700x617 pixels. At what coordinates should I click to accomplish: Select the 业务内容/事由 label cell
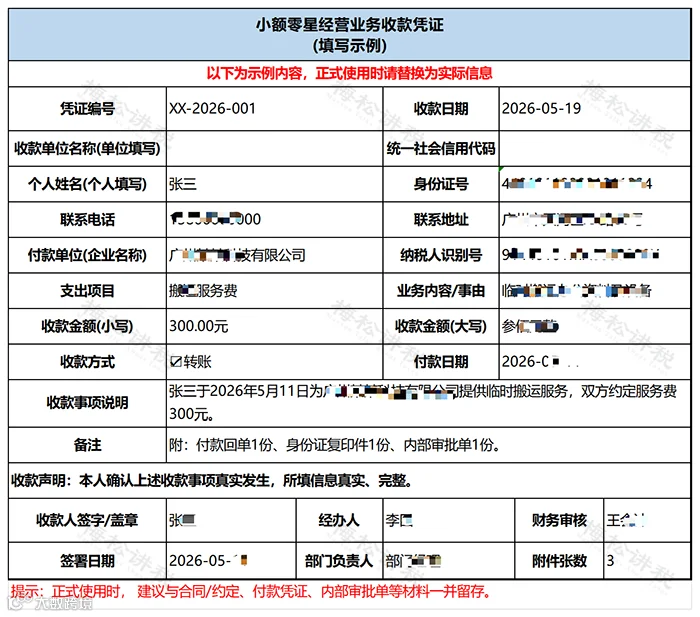441,291
